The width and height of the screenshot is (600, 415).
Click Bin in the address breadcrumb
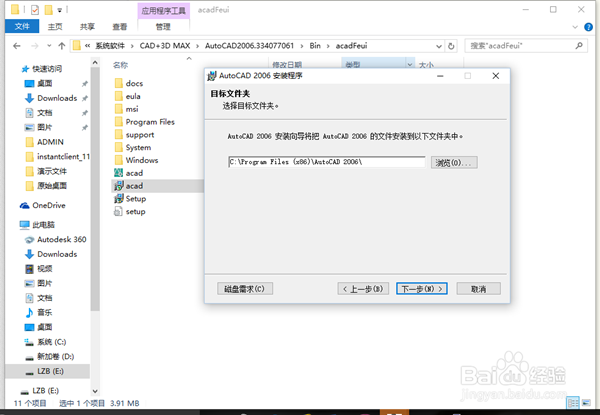tap(315, 46)
